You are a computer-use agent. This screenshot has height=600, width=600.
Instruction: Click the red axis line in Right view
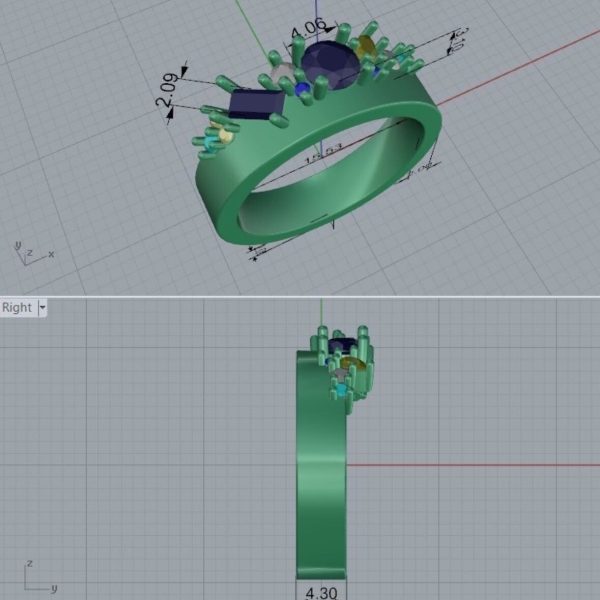click(x=470, y=464)
